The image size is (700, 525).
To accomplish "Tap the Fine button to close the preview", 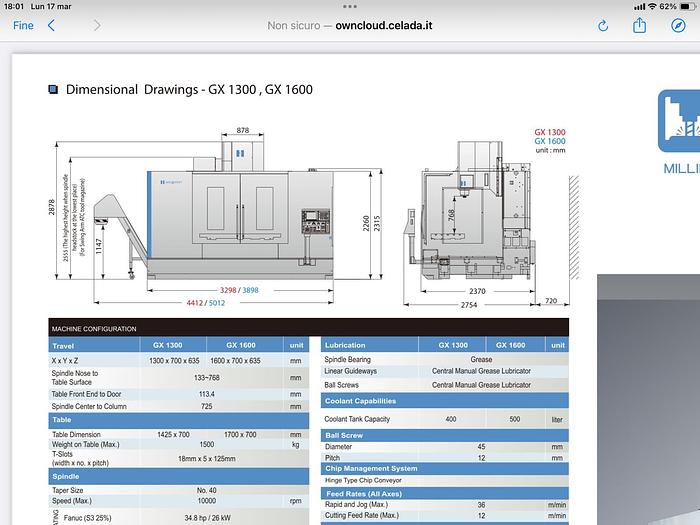I will click(x=23, y=26).
